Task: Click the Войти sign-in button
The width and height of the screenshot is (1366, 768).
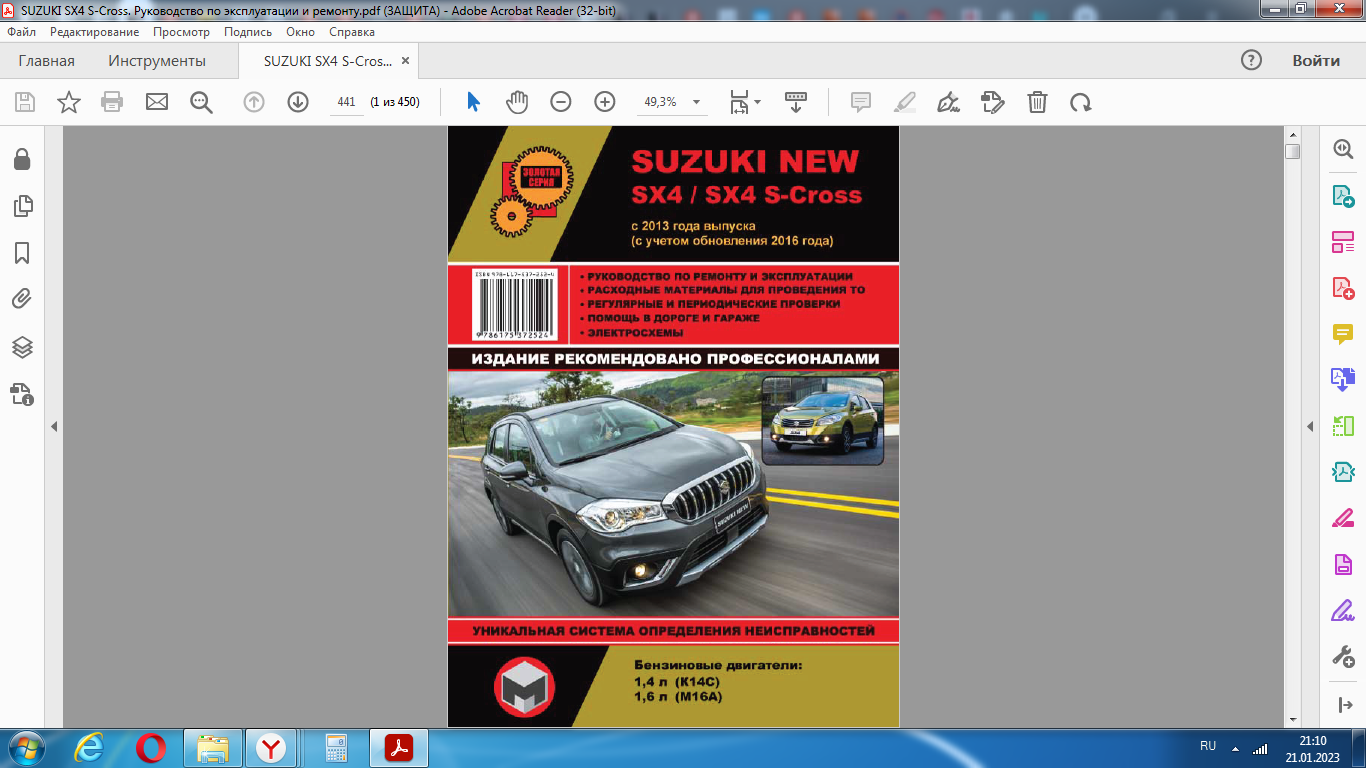Action: (1315, 61)
